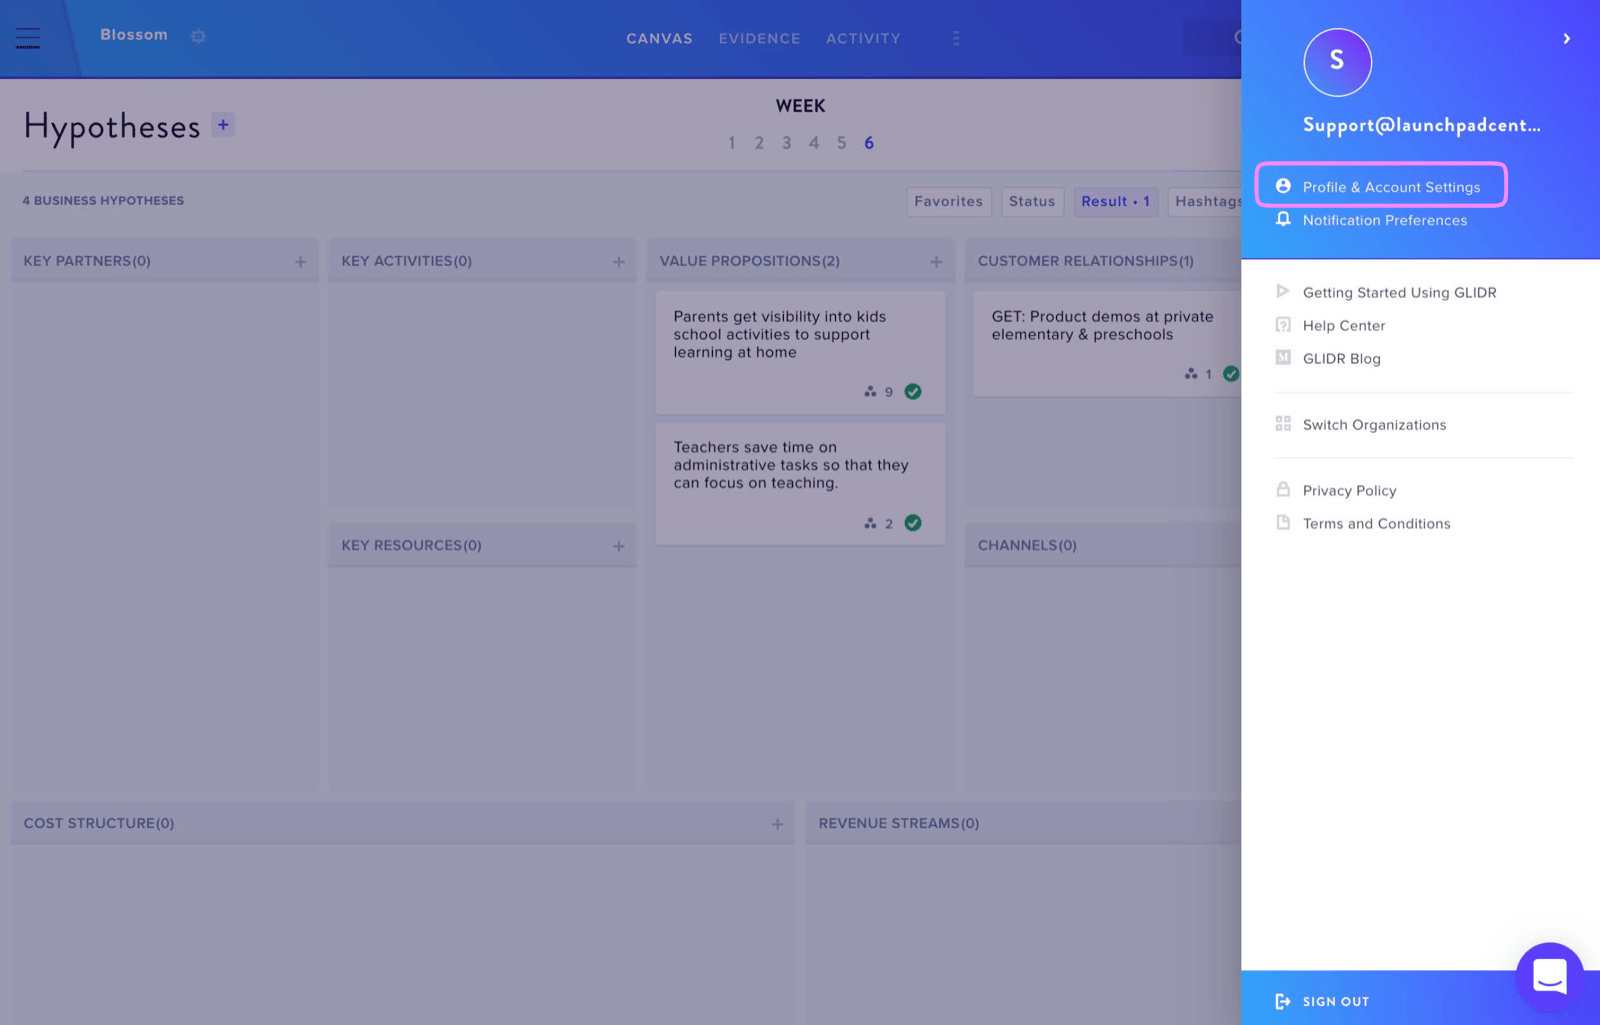
Task: Switch to the Evidence tab
Action: coord(759,39)
